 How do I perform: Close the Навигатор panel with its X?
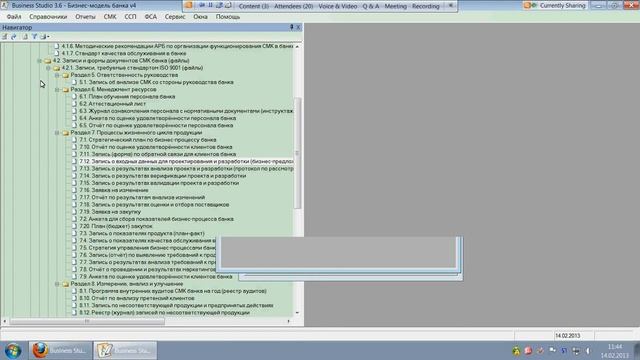point(298,27)
